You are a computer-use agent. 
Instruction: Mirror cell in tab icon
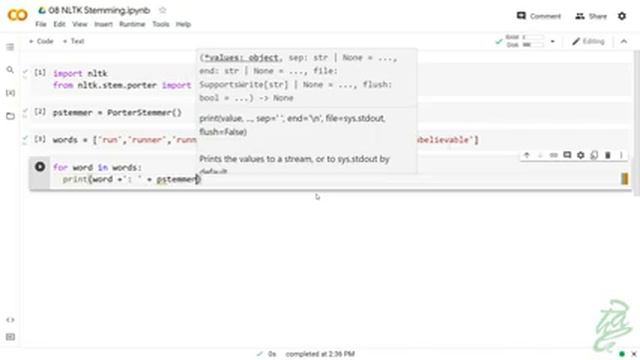click(x=594, y=155)
